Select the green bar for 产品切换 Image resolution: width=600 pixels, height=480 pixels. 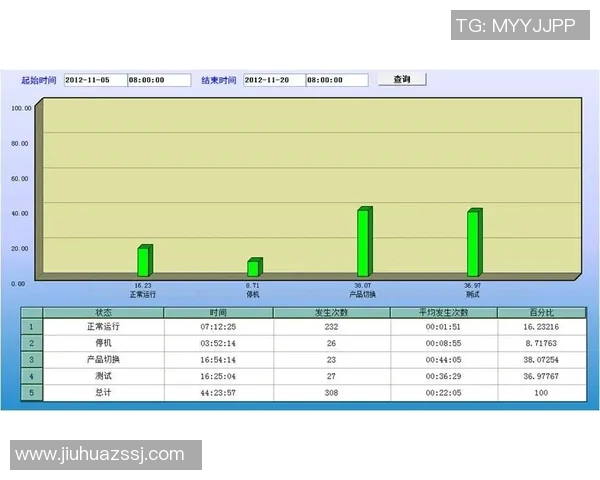point(364,242)
